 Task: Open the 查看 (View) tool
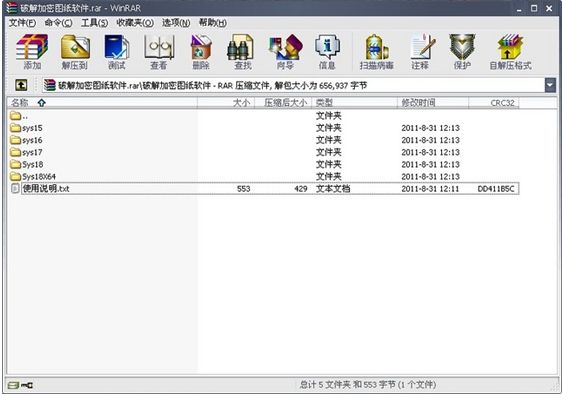159,52
